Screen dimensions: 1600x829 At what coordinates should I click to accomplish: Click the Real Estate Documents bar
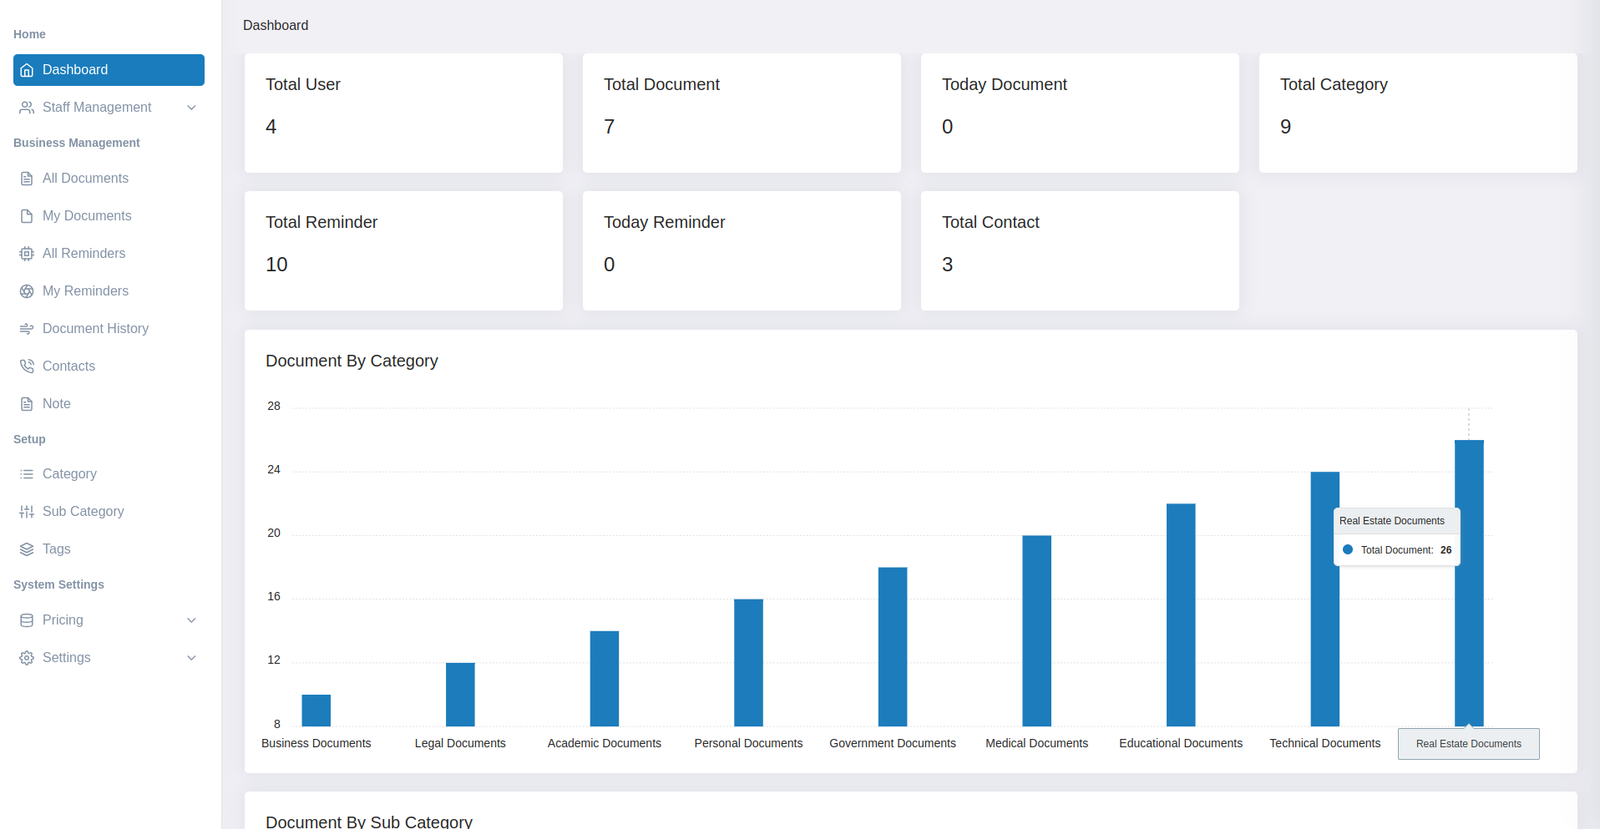(1468, 620)
